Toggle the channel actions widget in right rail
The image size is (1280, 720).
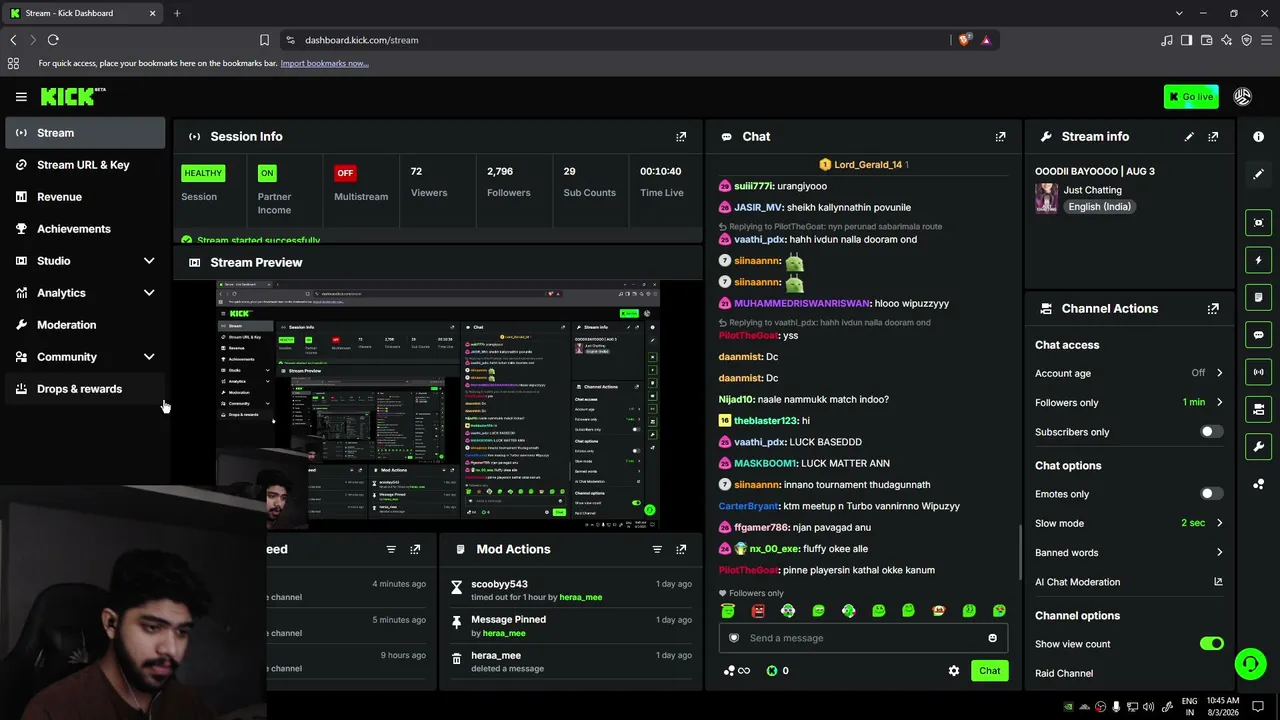[1258, 409]
